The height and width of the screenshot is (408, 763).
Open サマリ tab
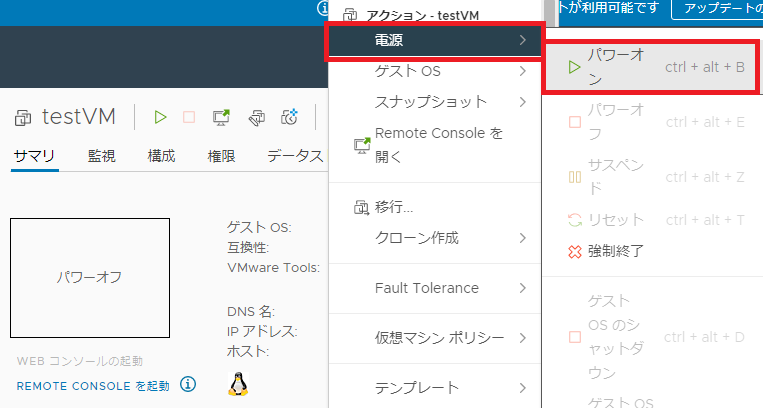pyautogui.click(x=35, y=156)
